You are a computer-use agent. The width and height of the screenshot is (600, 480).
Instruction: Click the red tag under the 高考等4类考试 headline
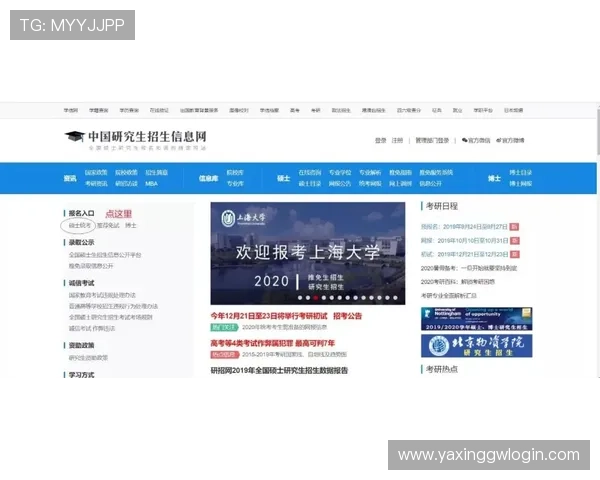click(x=225, y=354)
